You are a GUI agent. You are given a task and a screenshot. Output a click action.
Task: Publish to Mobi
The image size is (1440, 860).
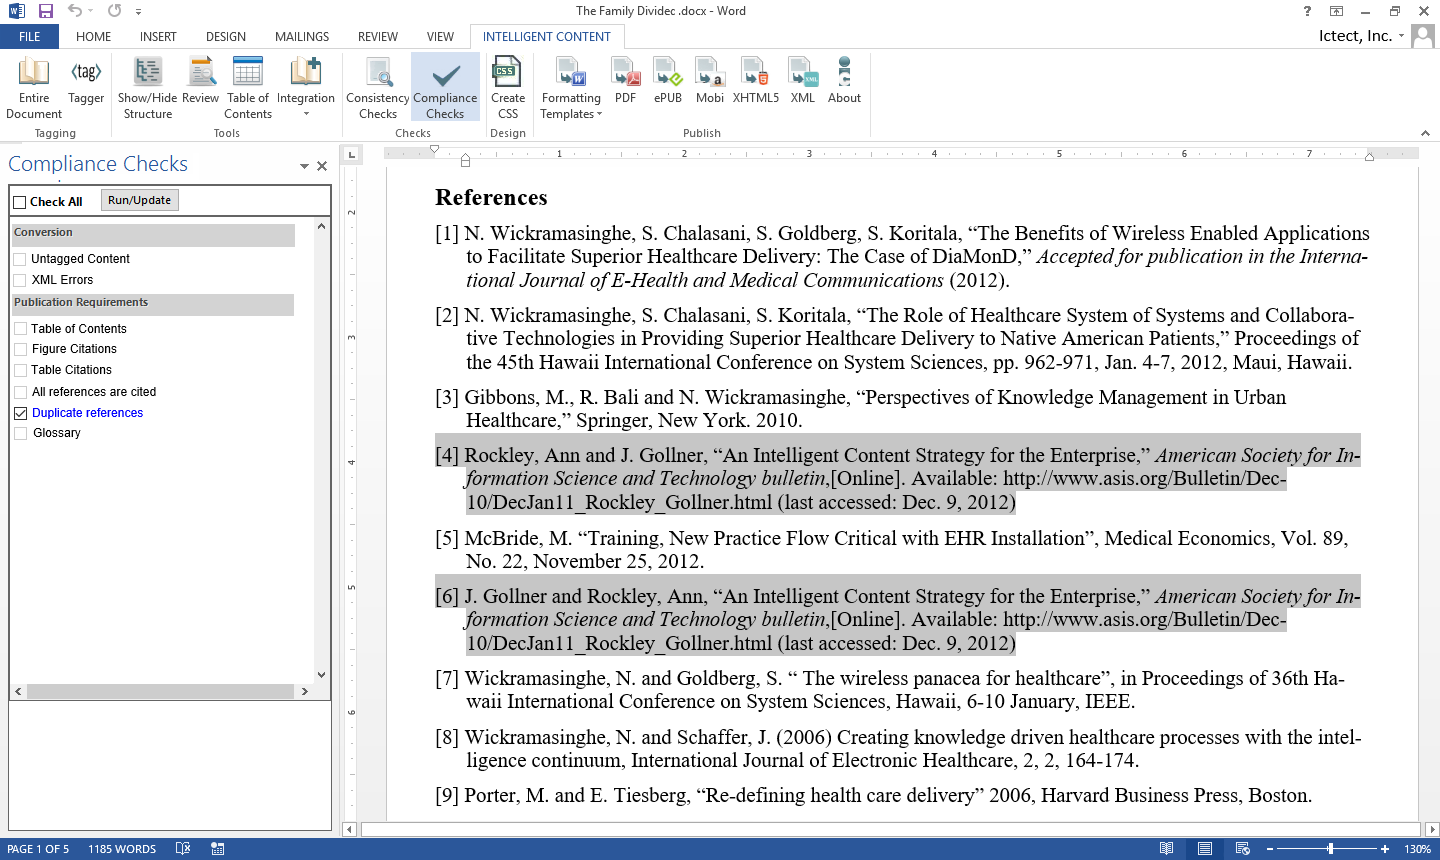710,81
